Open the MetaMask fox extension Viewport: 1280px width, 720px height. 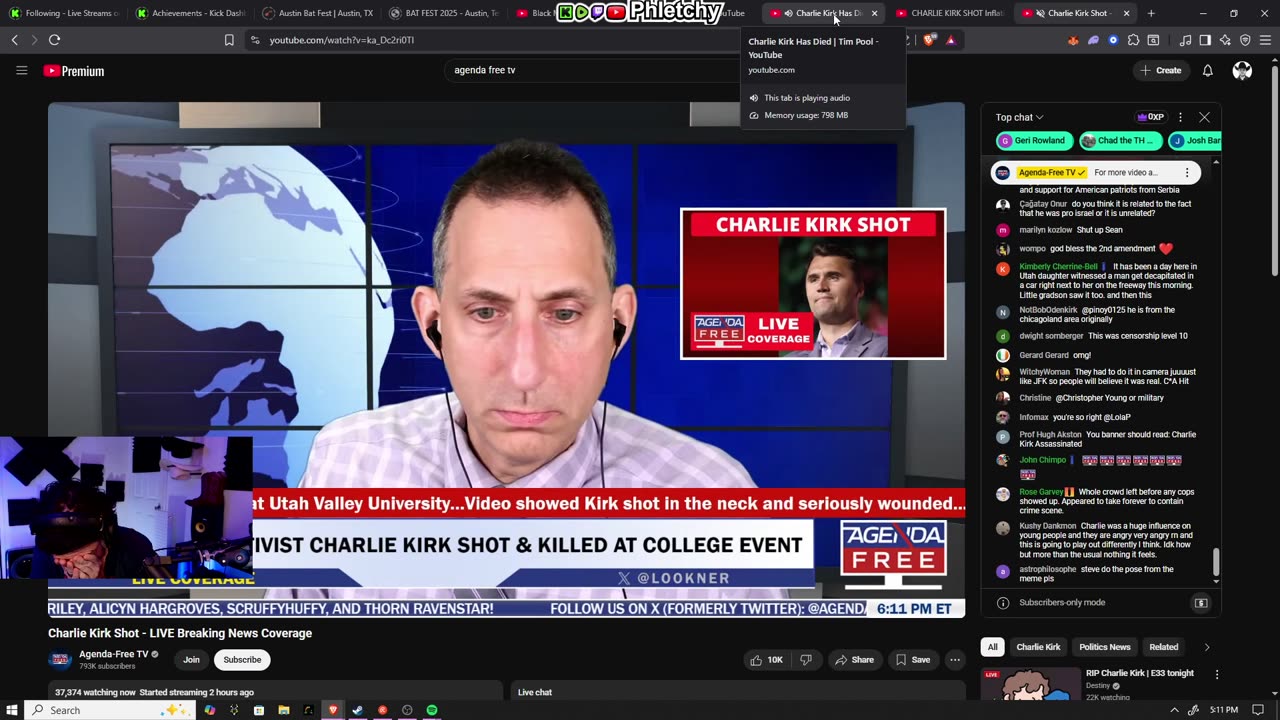click(1073, 40)
